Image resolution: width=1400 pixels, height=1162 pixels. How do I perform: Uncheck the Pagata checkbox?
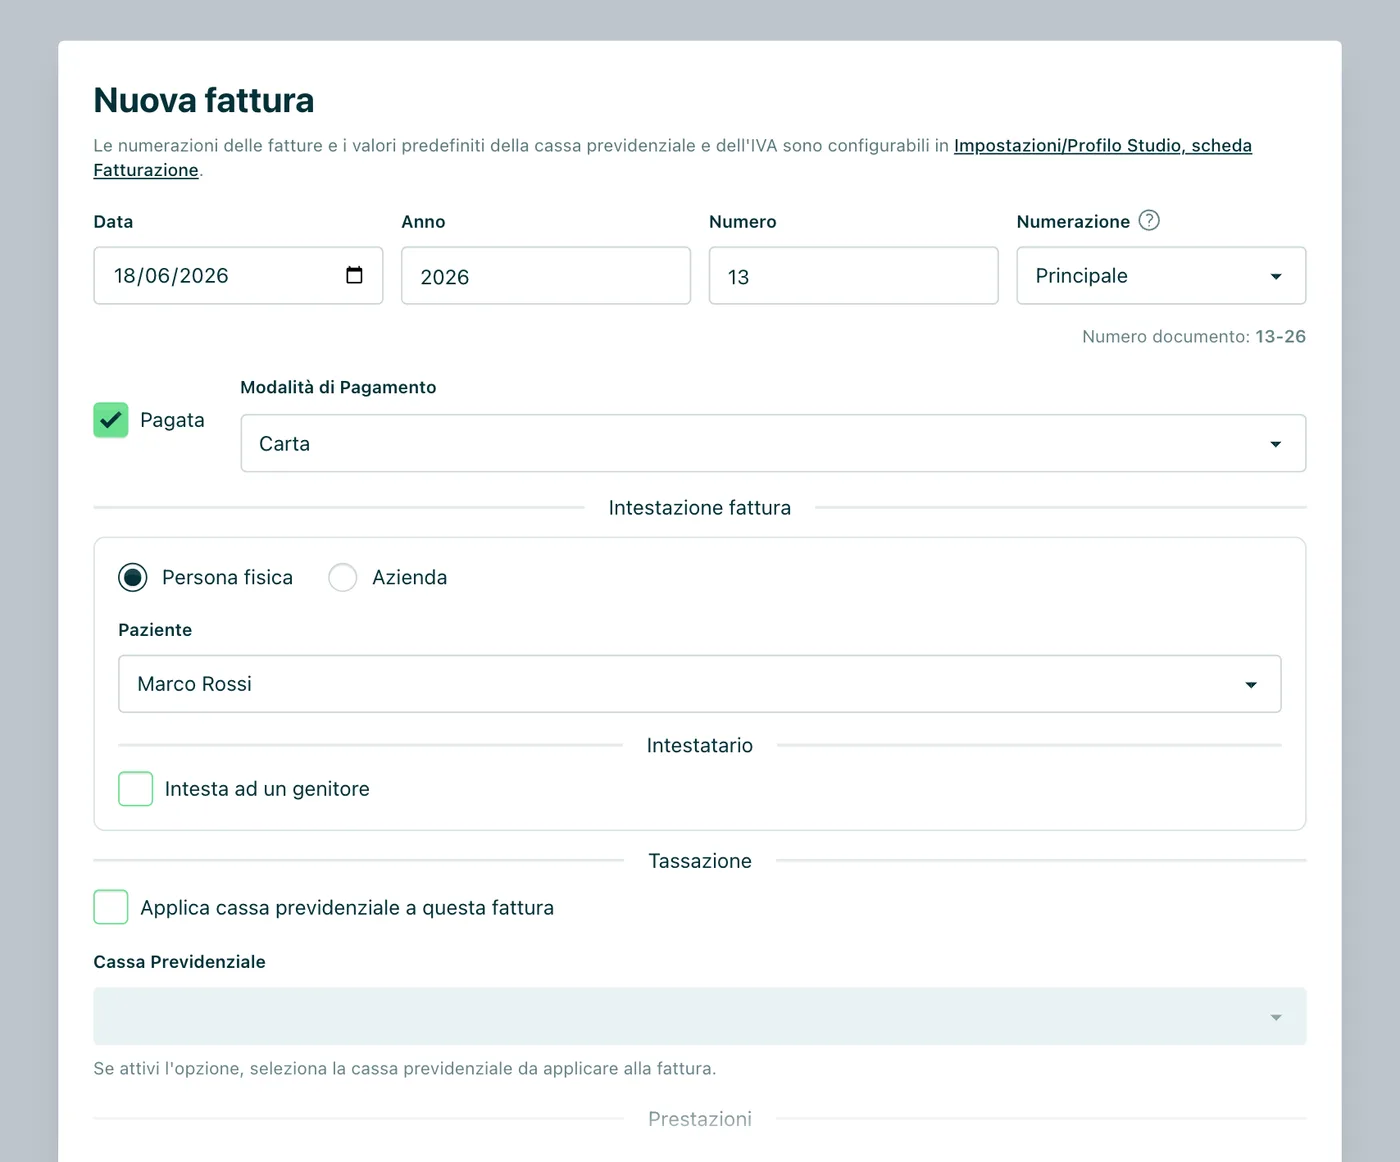pyautogui.click(x=111, y=420)
